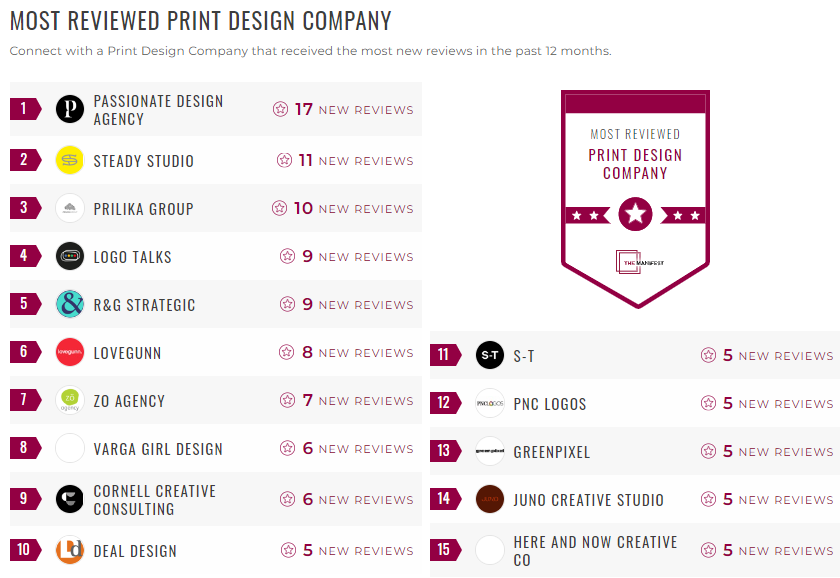Open Logo Talks via its logo icon

pyautogui.click(x=68, y=256)
